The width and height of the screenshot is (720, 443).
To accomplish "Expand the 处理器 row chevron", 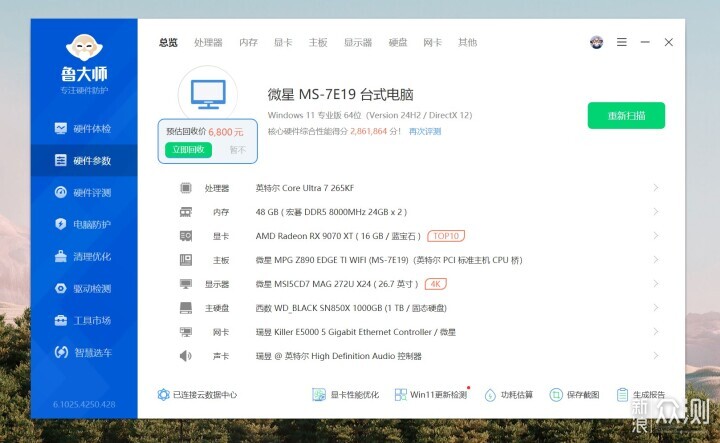I will 656,188.
